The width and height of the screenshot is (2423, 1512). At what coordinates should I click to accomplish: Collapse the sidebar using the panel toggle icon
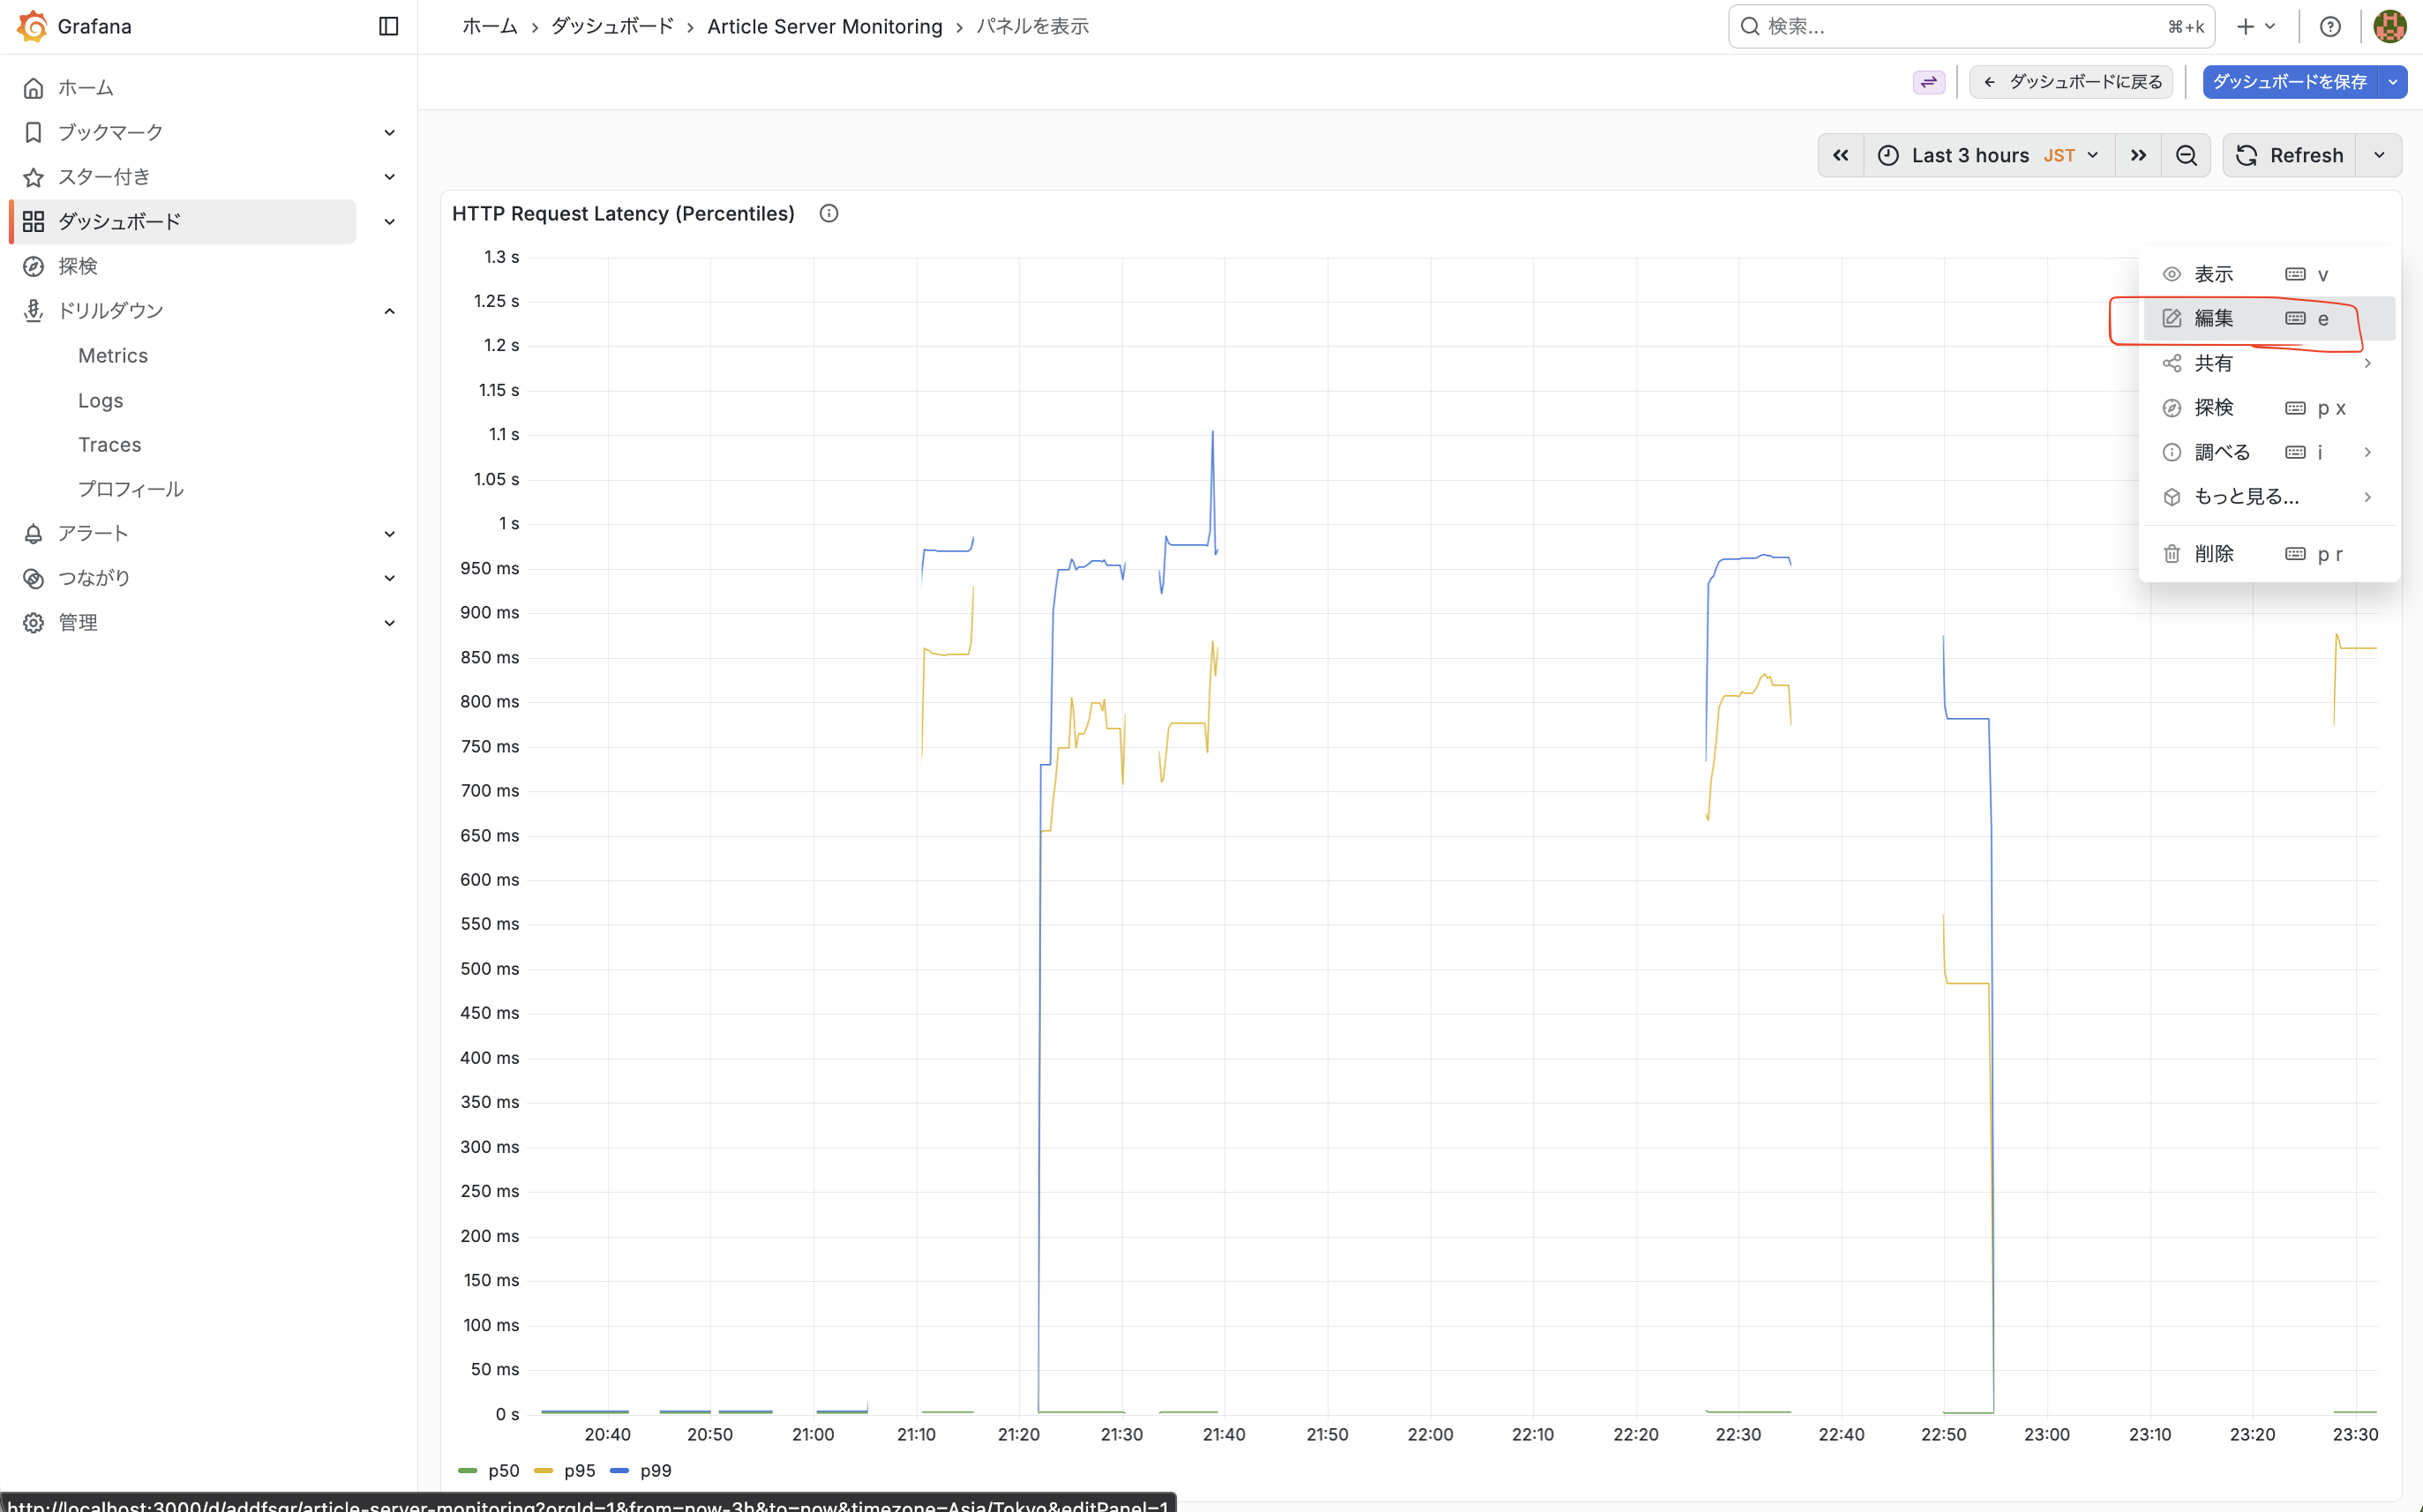[x=388, y=26]
